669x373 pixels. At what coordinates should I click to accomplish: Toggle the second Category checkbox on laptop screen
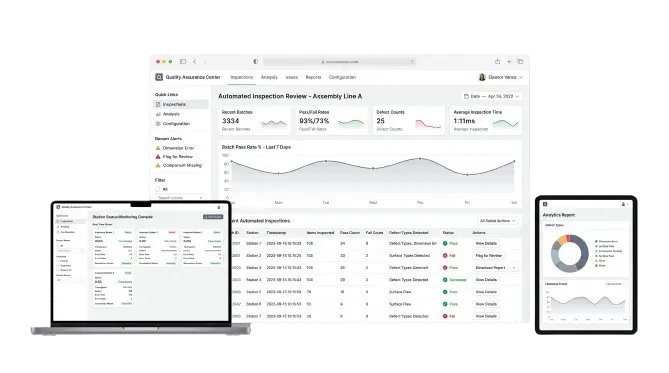click(x=58, y=265)
